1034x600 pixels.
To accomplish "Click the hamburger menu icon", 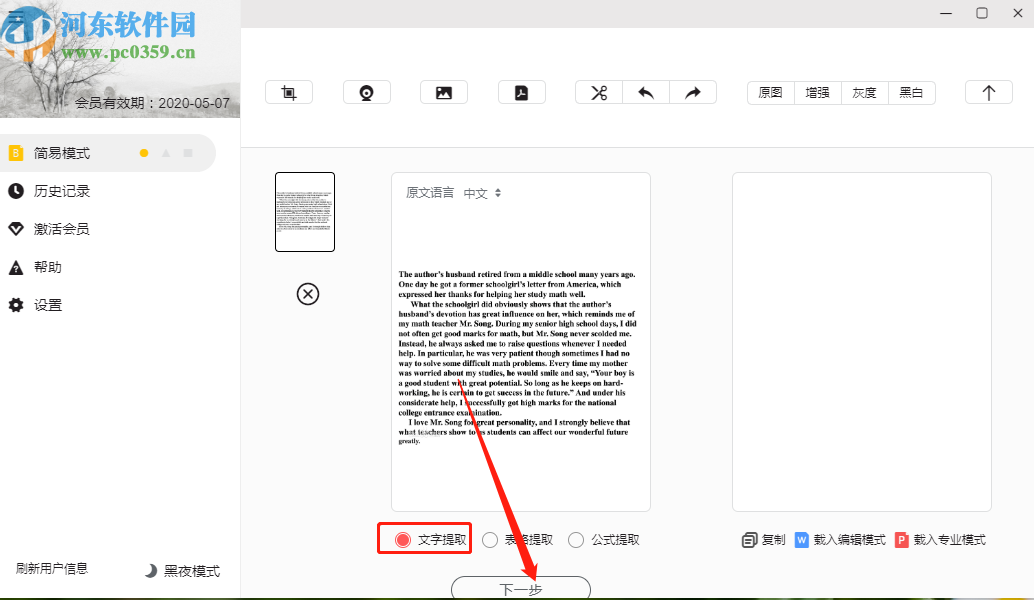I will coord(16,16).
